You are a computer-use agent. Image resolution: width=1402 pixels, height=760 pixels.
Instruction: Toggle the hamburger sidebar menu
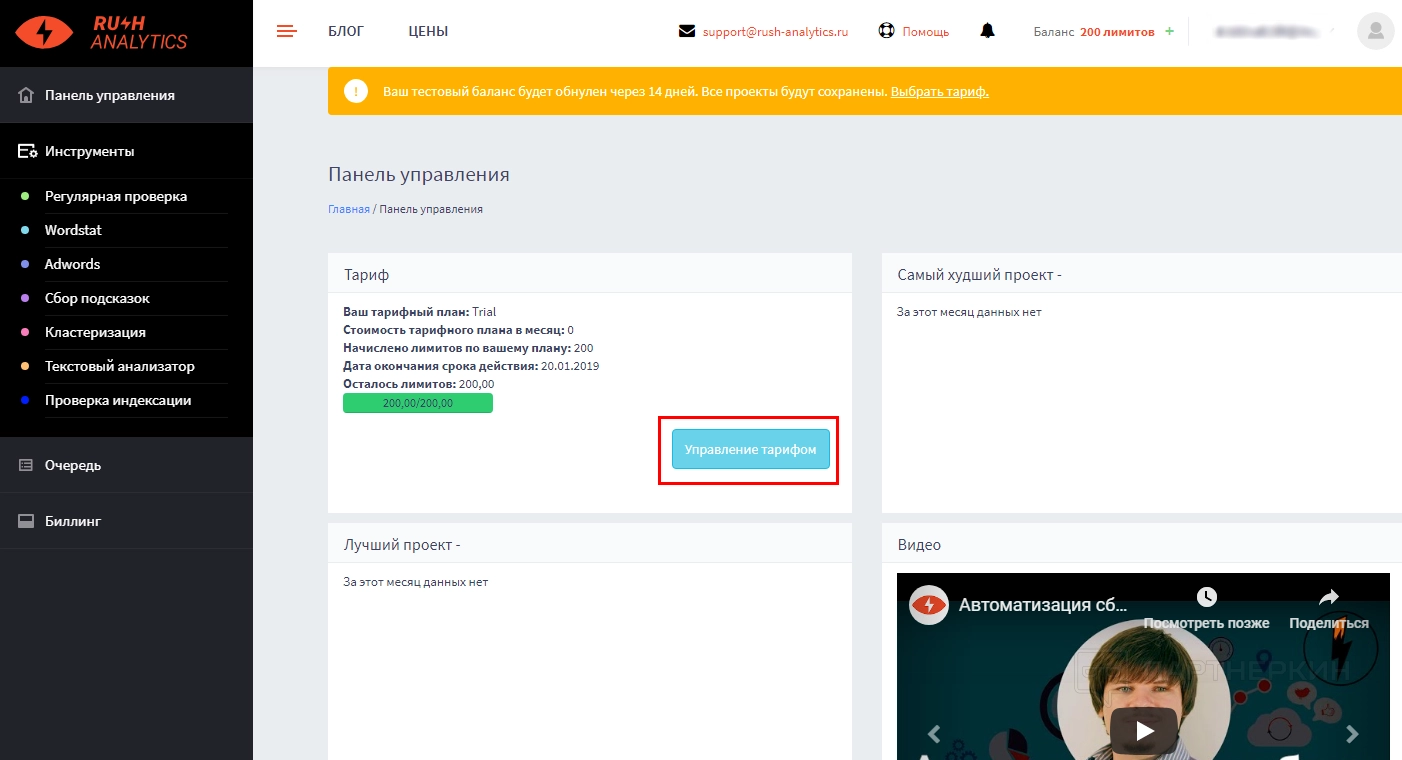[287, 31]
